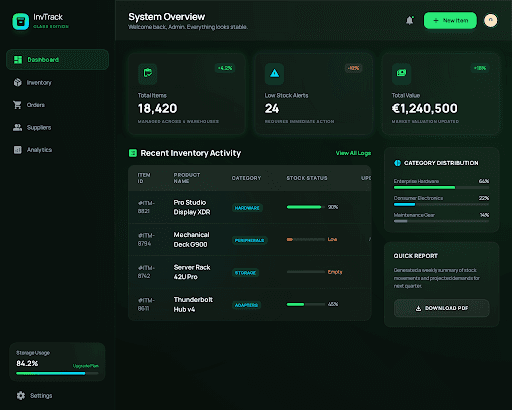Click the Total Value money icon
The height and width of the screenshot is (410, 512).
[401, 74]
